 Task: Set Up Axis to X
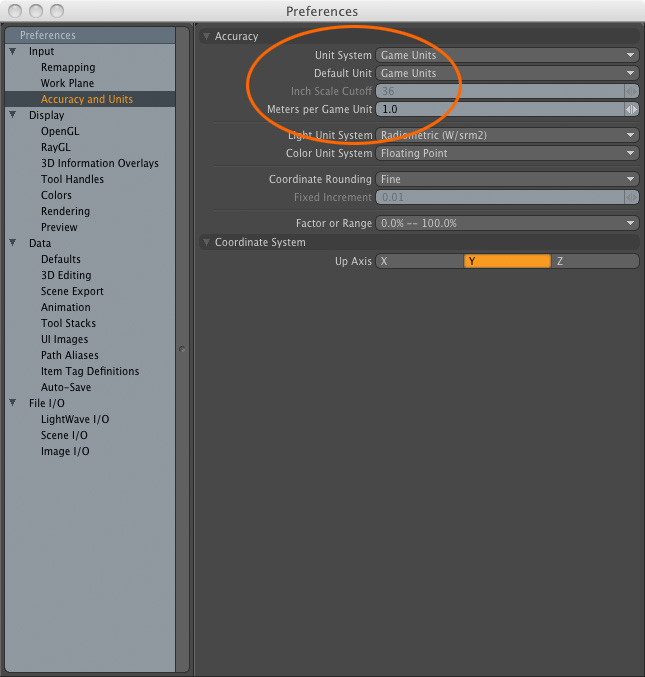point(420,261)
